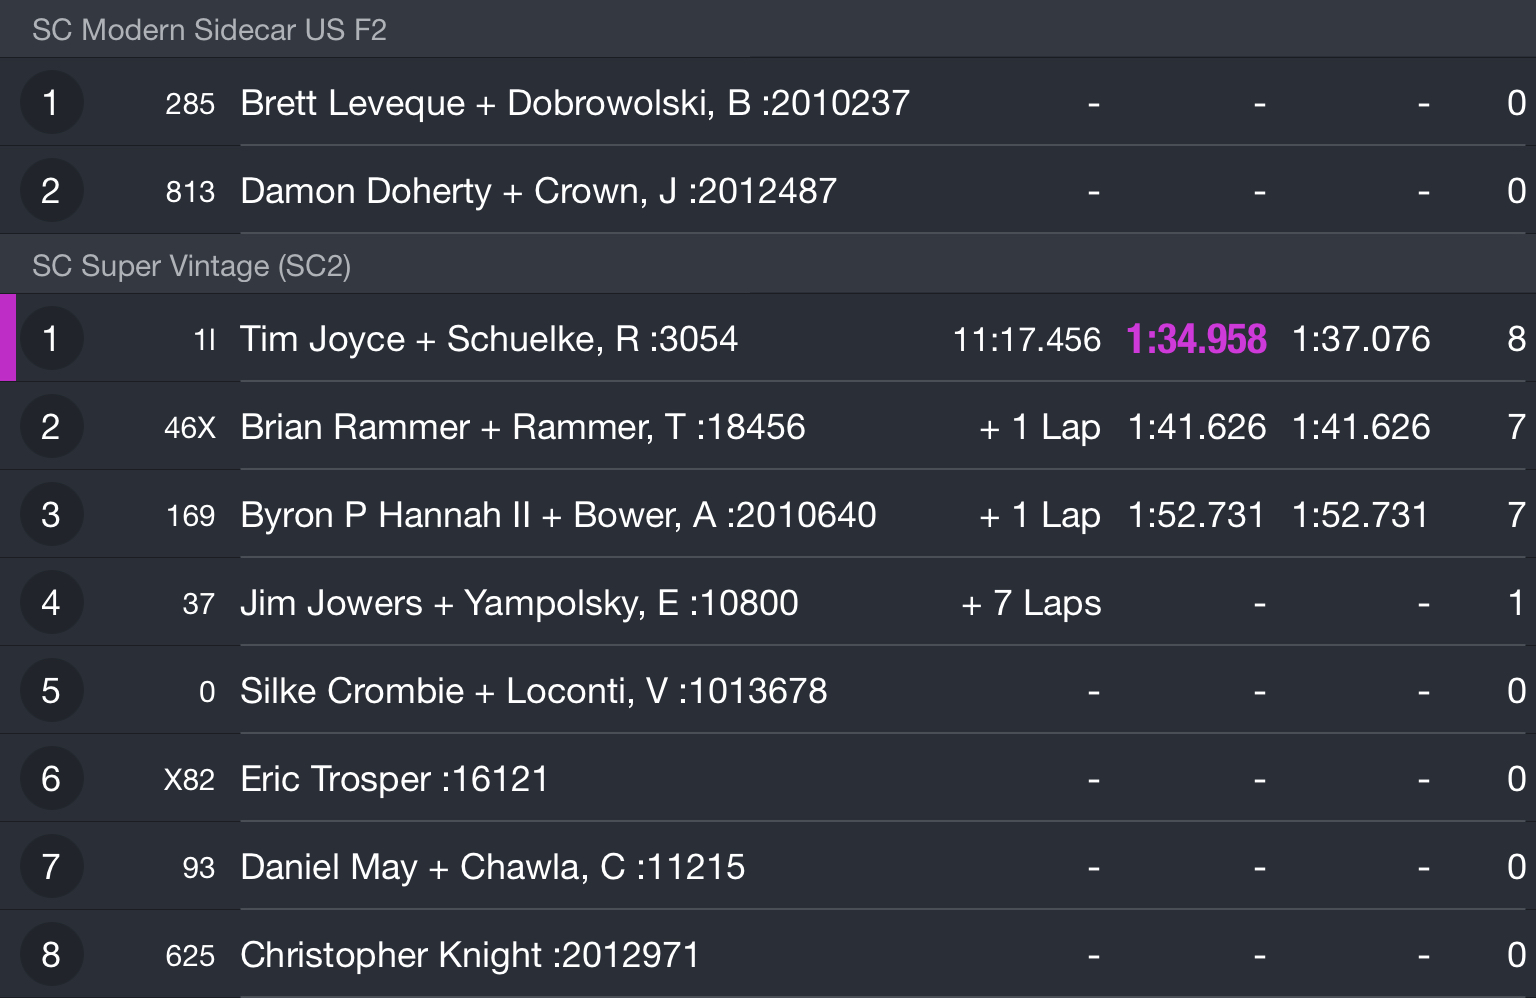
Task: Select Eric Trosper :16121 name
Action: click(395, 779)
